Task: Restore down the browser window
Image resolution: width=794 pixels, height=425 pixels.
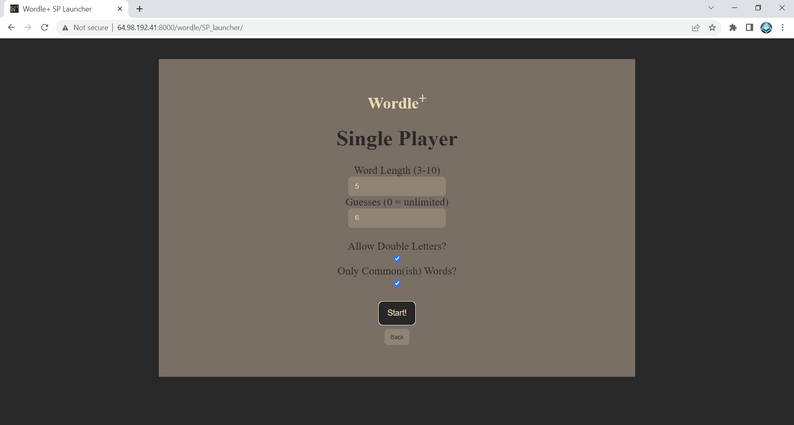Action: (x=758, y=8)
